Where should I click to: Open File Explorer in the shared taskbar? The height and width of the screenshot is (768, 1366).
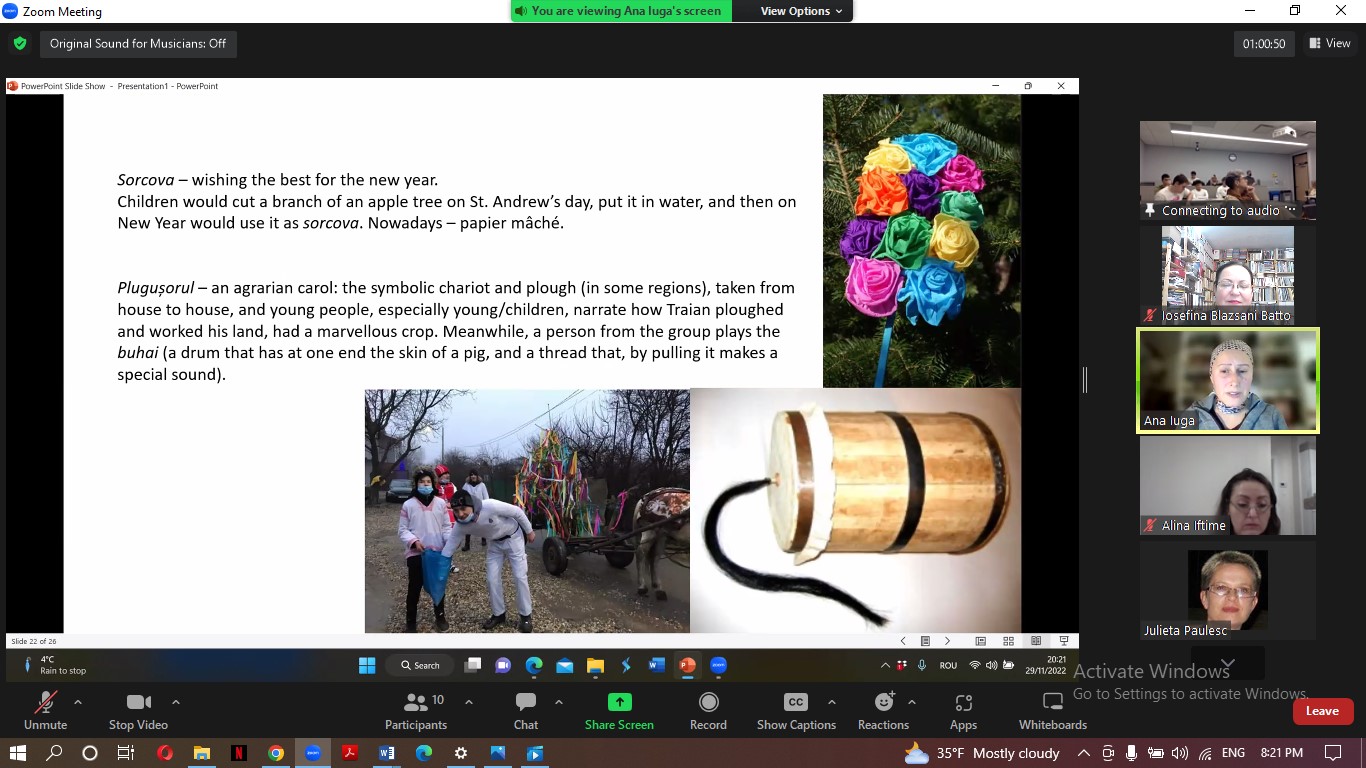pyautogui.click(x=595, y=665)
